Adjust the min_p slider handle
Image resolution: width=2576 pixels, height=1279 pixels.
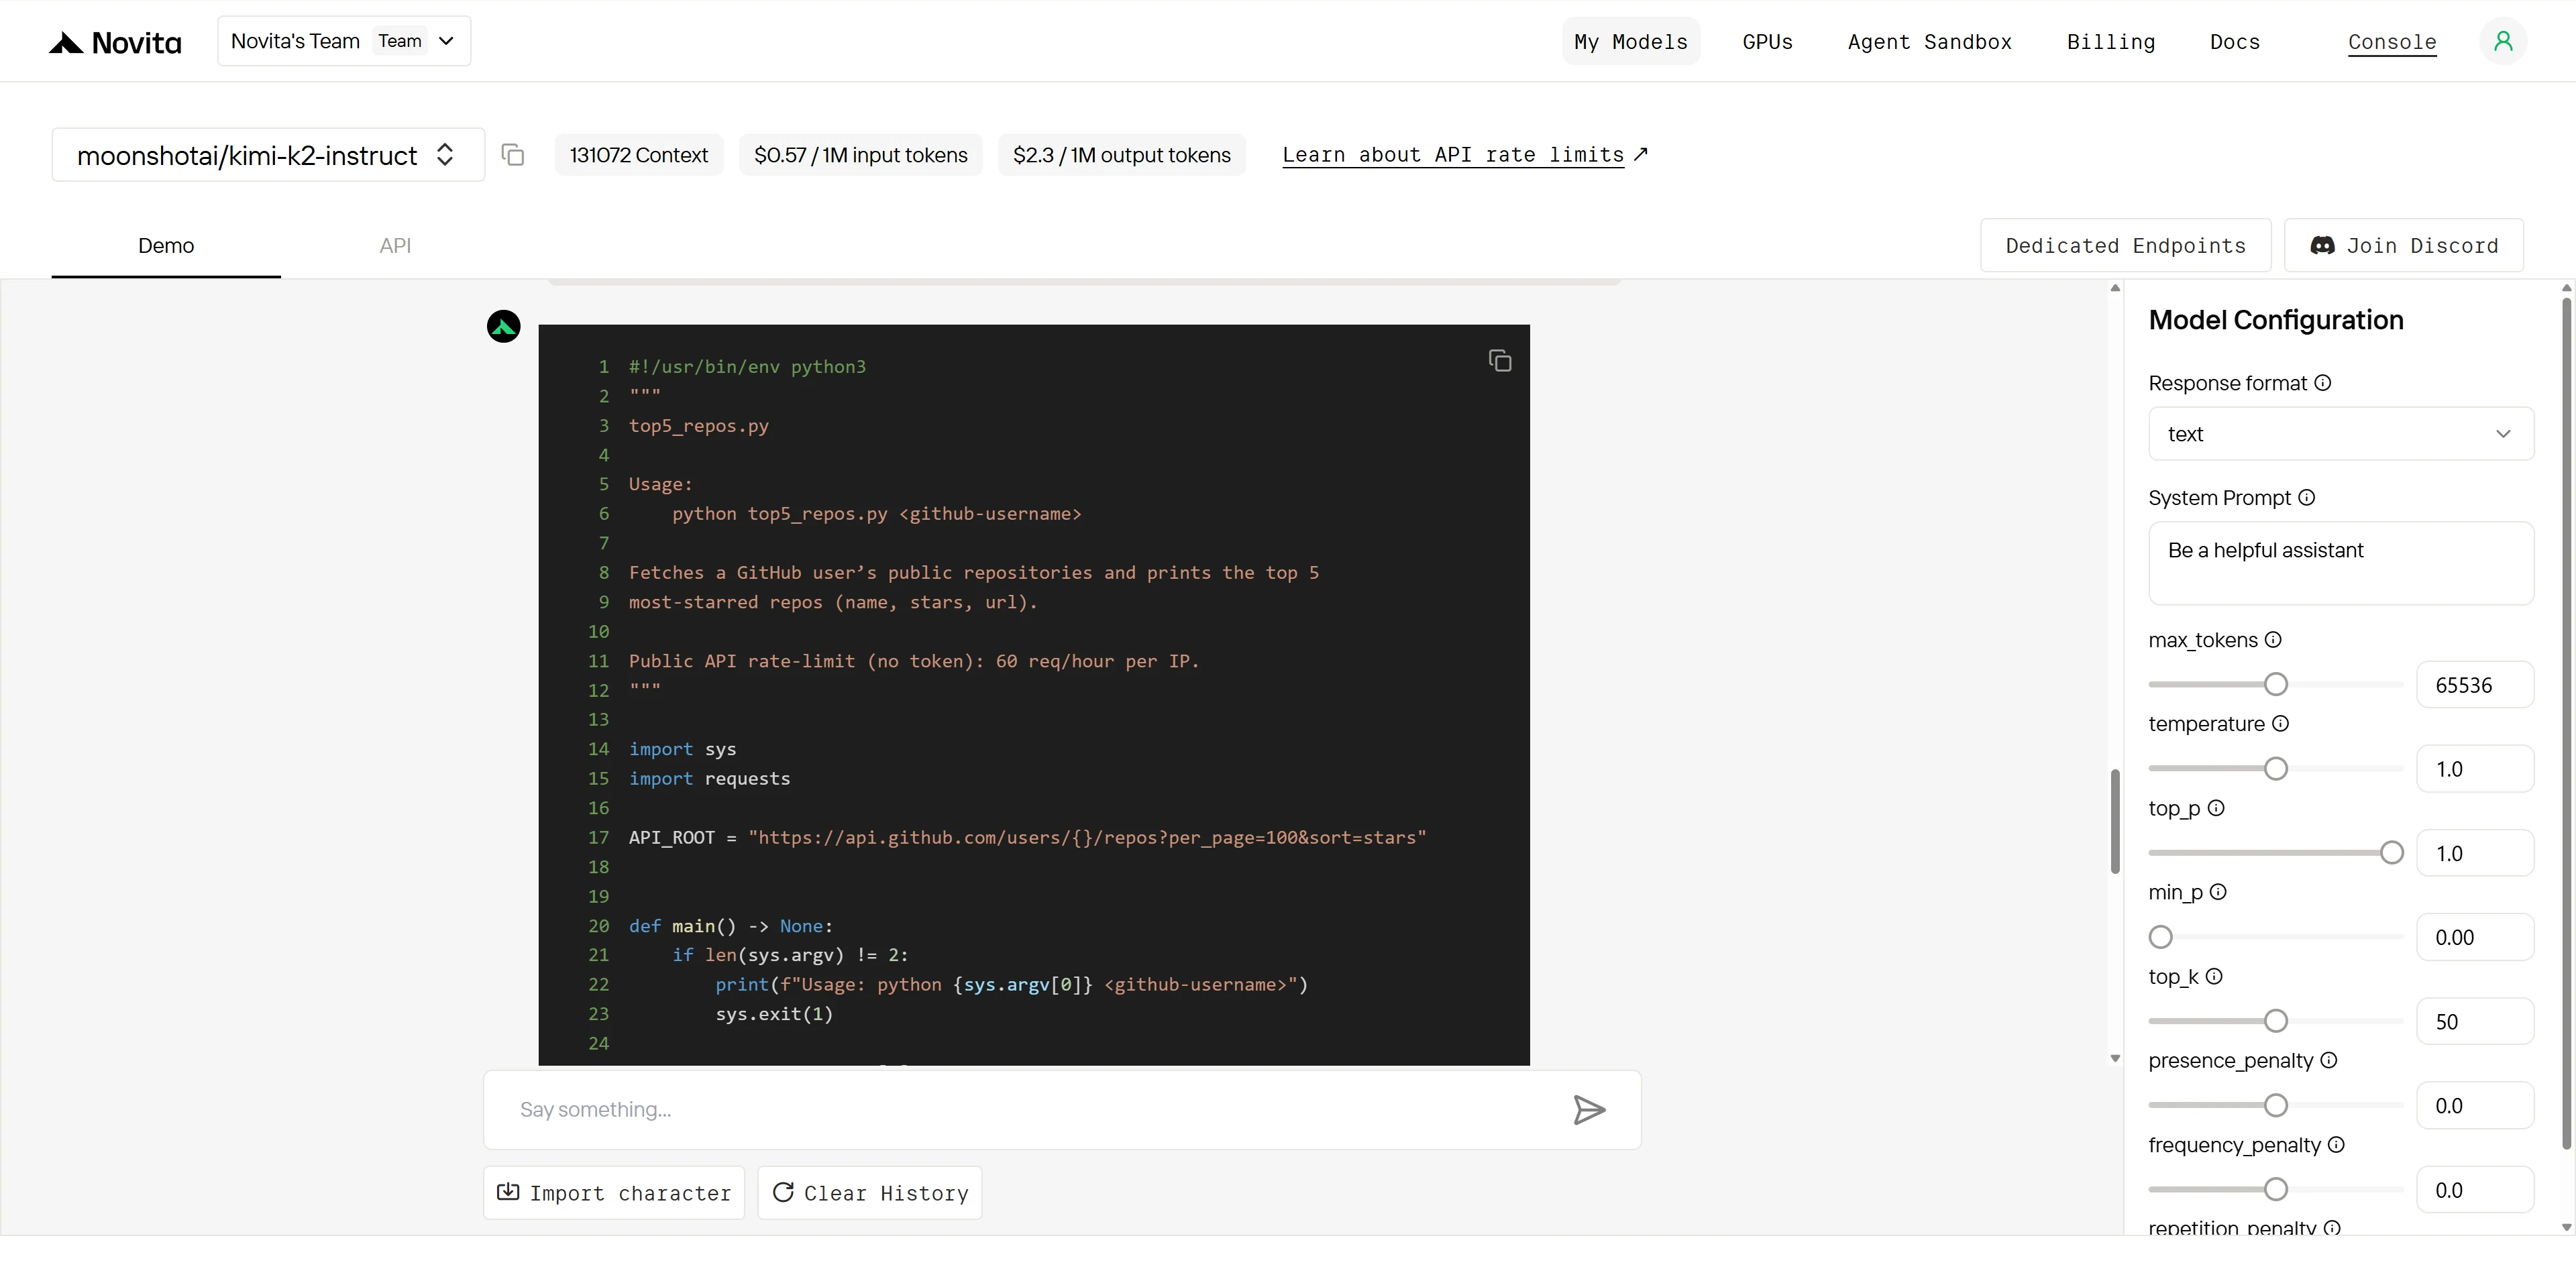[2161, 937]
